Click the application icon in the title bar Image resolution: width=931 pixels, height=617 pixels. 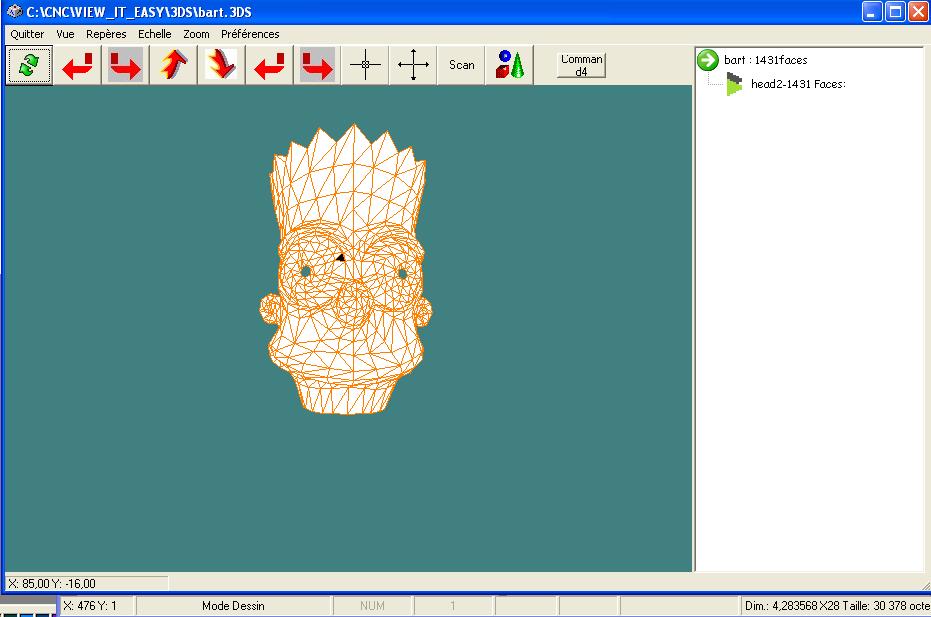click(x=14, y=11)
